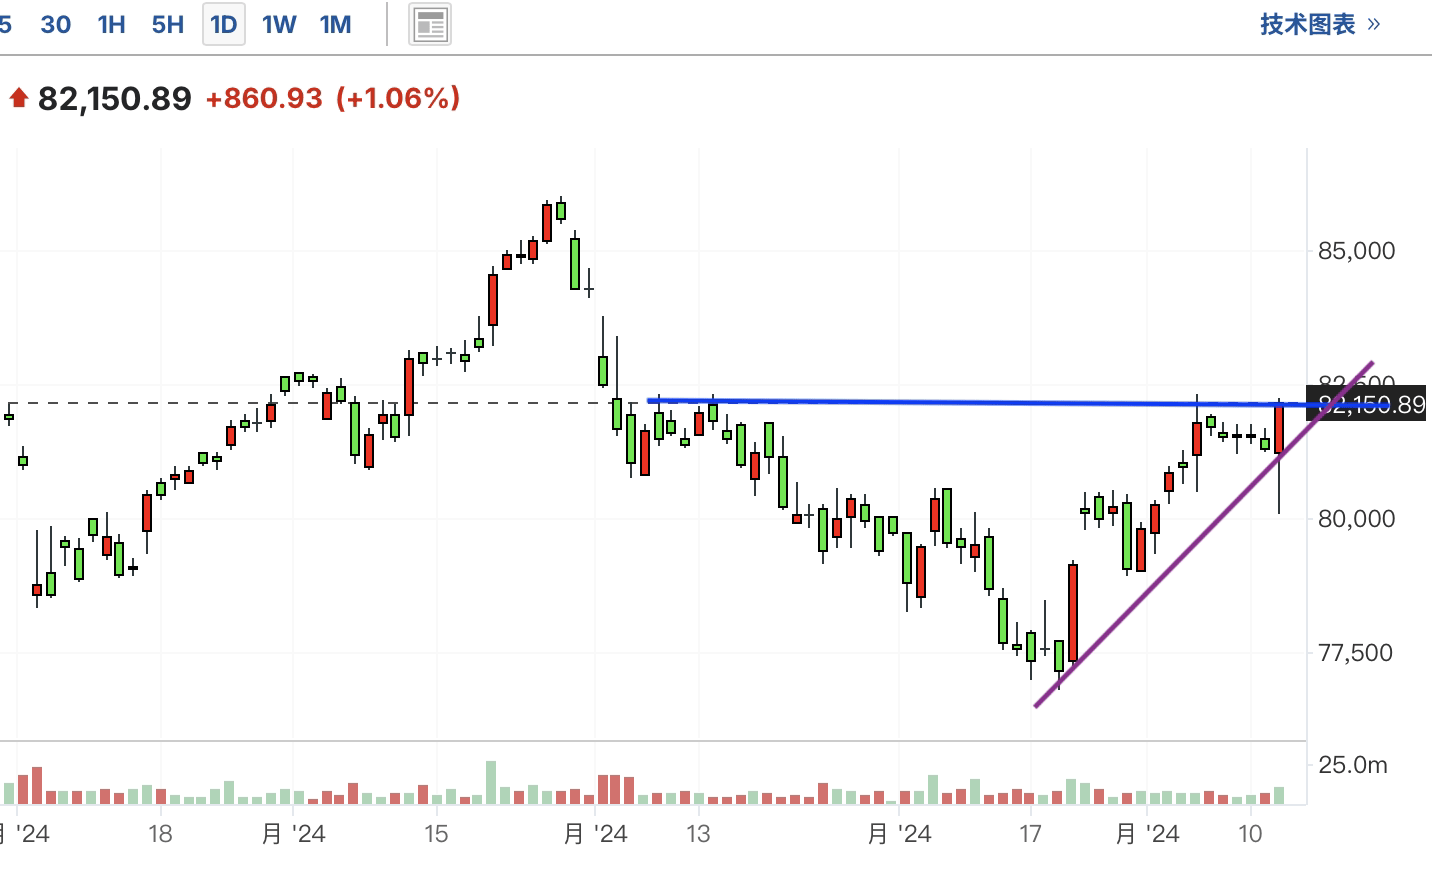The height and width of the screenshot is (874, 1432).
Task: Select the 5H timeframe
Action: 168,24
